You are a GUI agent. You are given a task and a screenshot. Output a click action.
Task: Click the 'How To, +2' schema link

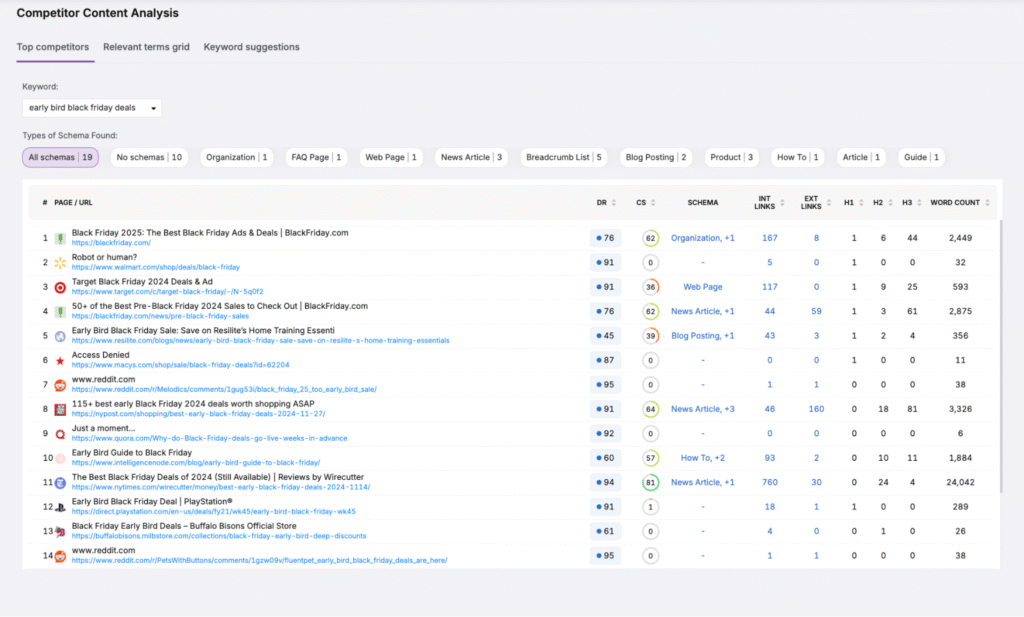tap(703, 458)
